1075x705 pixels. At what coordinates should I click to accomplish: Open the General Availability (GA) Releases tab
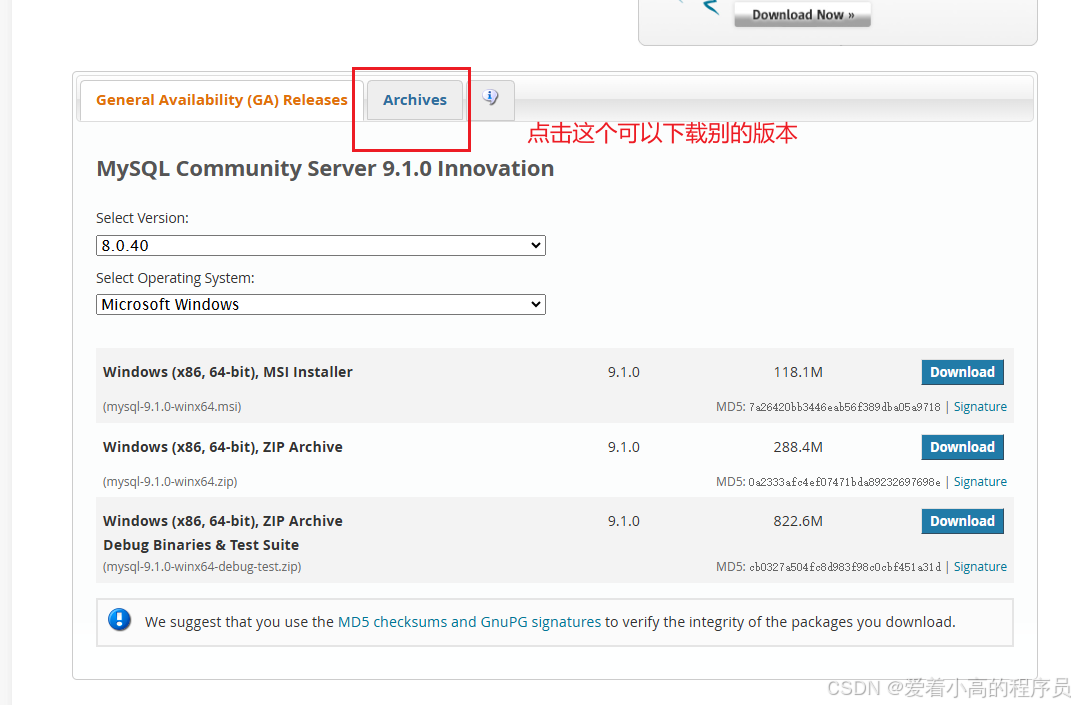point(221,100)
